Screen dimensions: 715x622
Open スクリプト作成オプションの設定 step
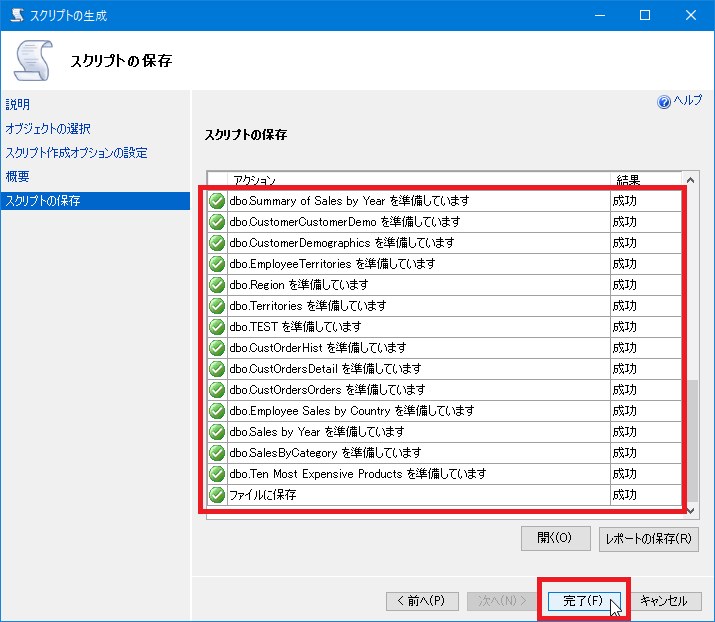[76, 153]
